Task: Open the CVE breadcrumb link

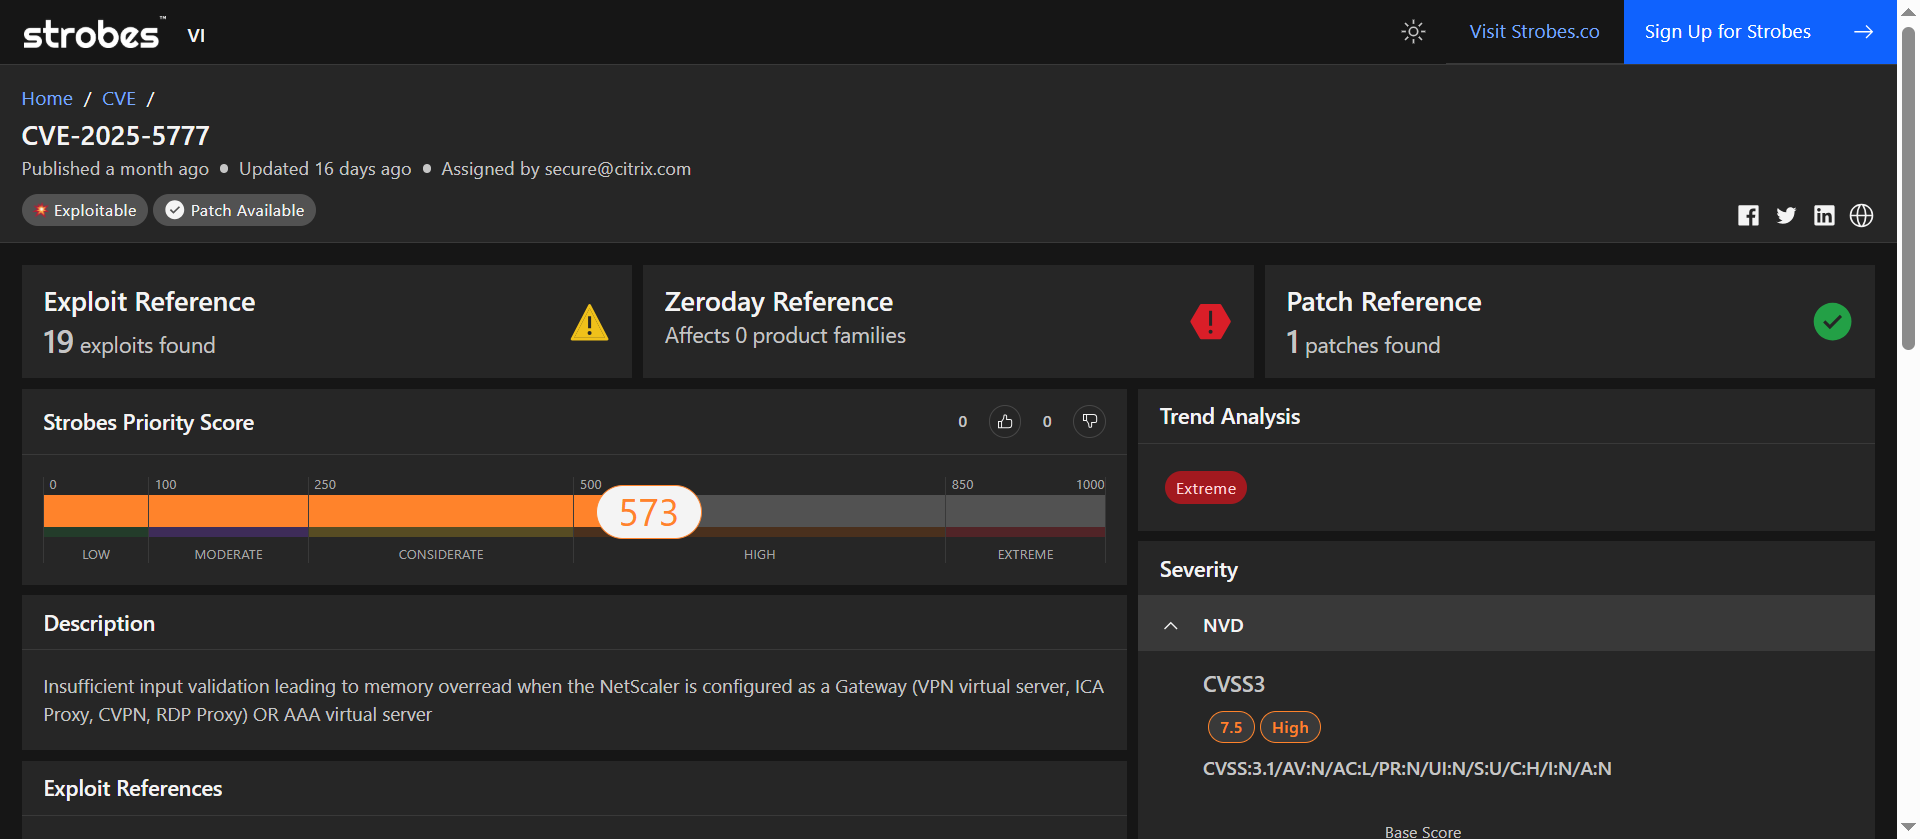Action: (x=119, y=99)
